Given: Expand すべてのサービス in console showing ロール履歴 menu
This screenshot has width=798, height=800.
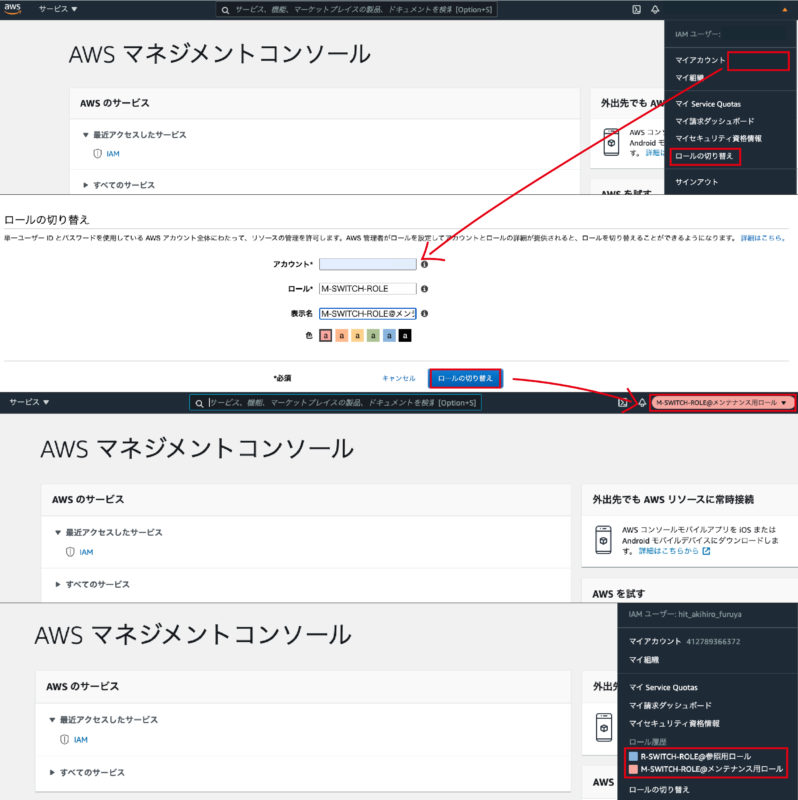Looking at the screenshot, I should (53, 773).
